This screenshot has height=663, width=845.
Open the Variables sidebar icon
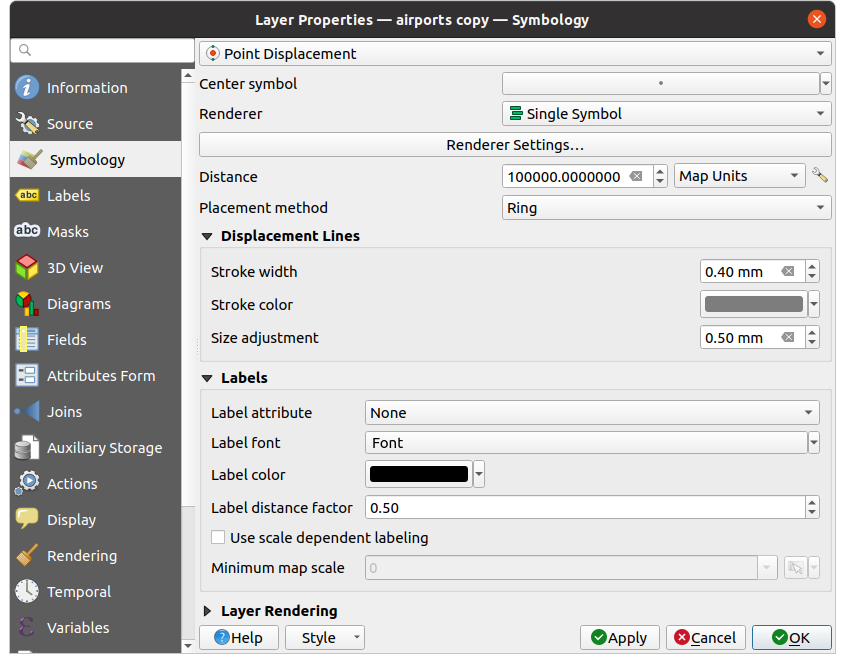(28, 627)
